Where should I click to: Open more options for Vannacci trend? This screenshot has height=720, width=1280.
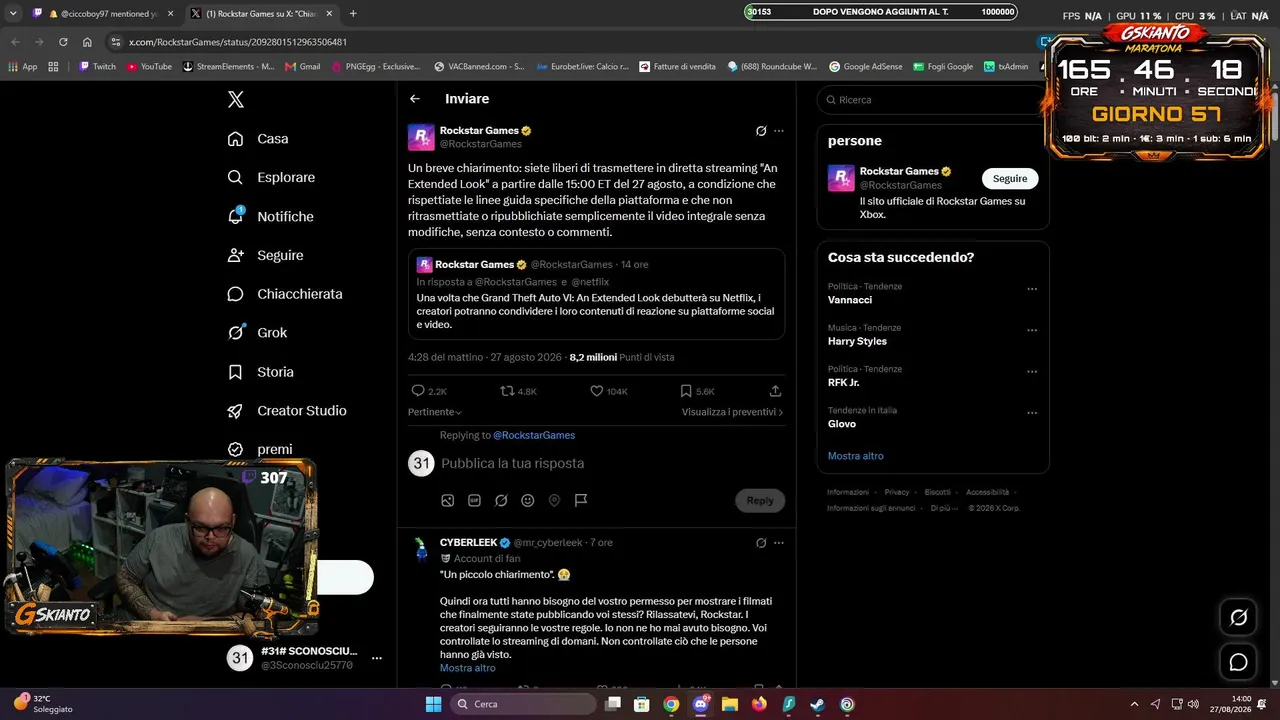click(1032, 289)
